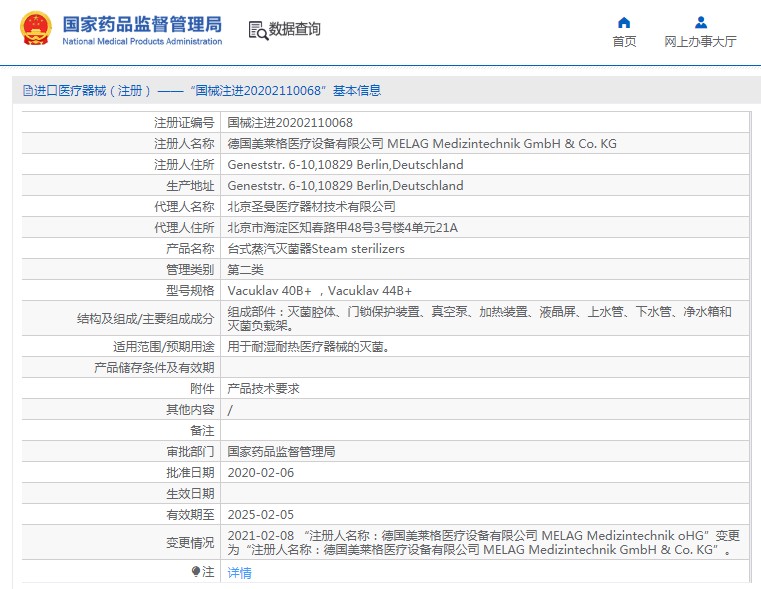
Task: Click the user icon above 网上办事大厅
Action: (x=701, y=22)
